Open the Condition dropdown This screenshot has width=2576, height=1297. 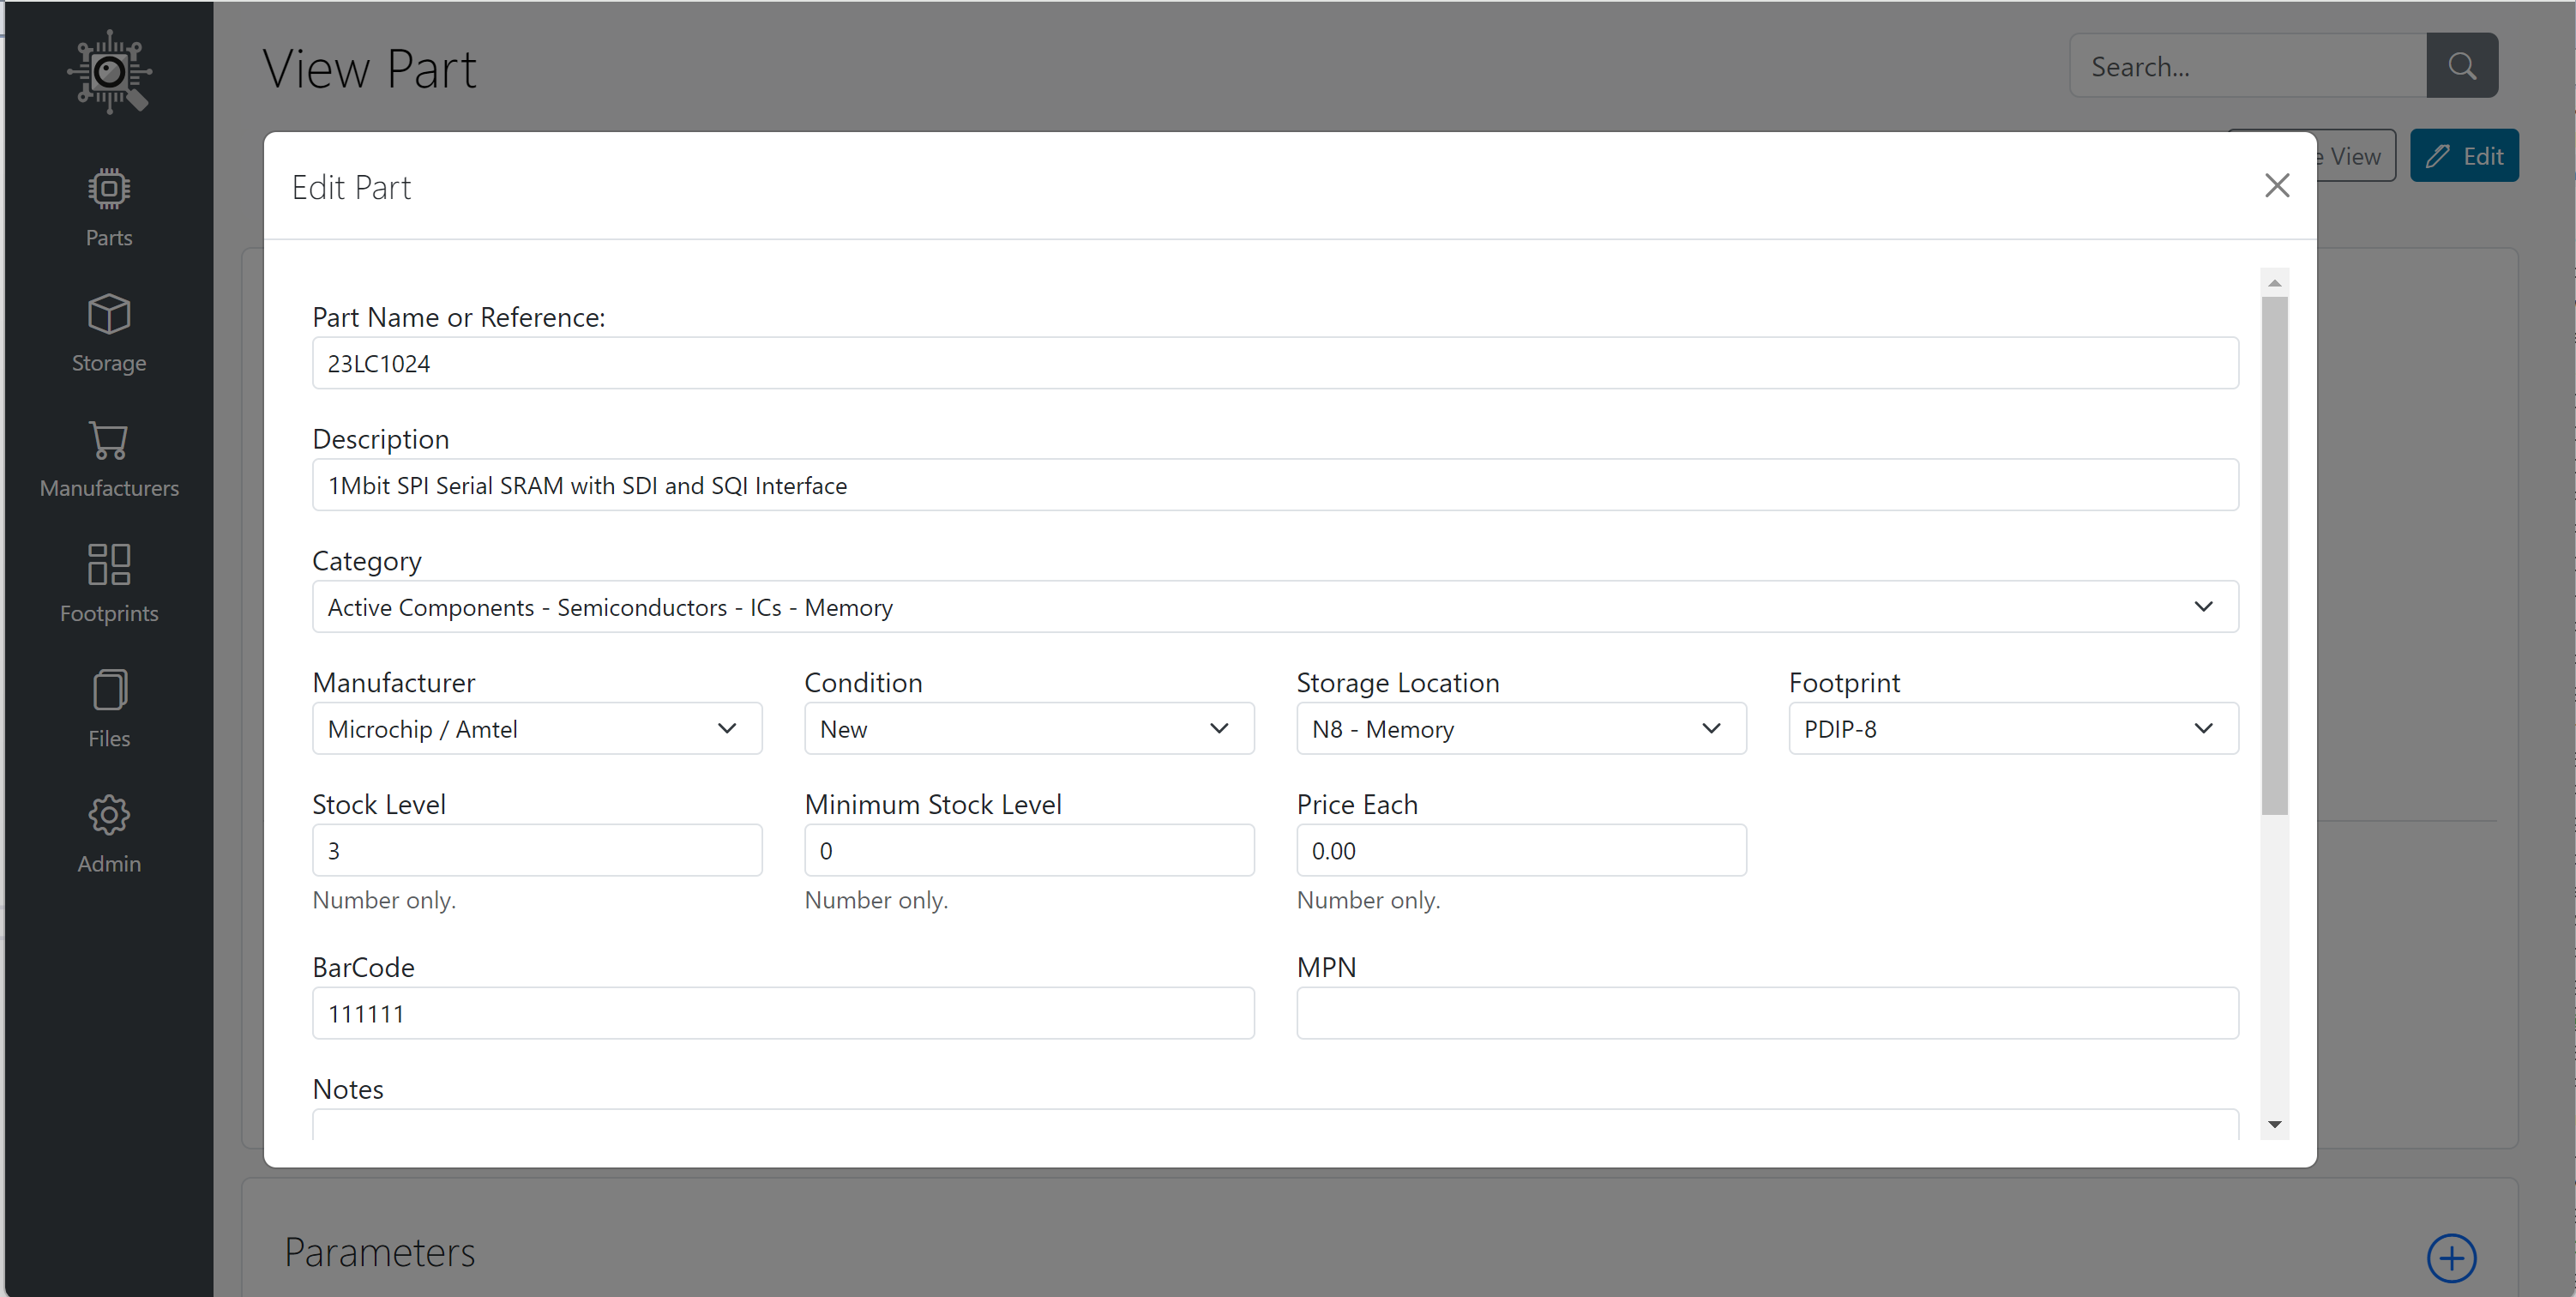tap(1219, 728)
